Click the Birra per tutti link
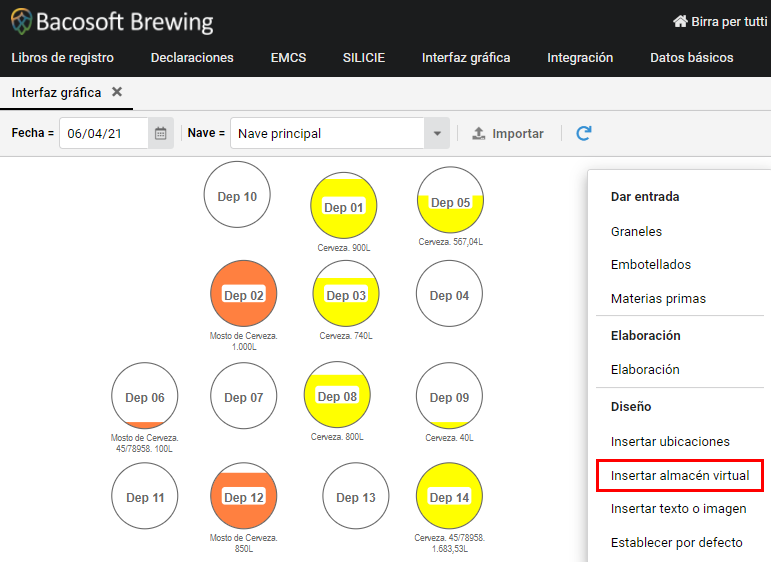This screenshot has height=562, width=771. [729, 22]
